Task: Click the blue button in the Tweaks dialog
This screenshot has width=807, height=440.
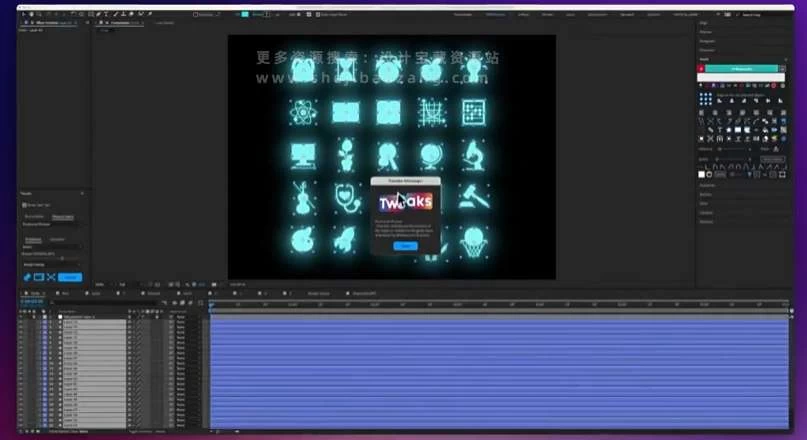Action: tap(404, 245)
